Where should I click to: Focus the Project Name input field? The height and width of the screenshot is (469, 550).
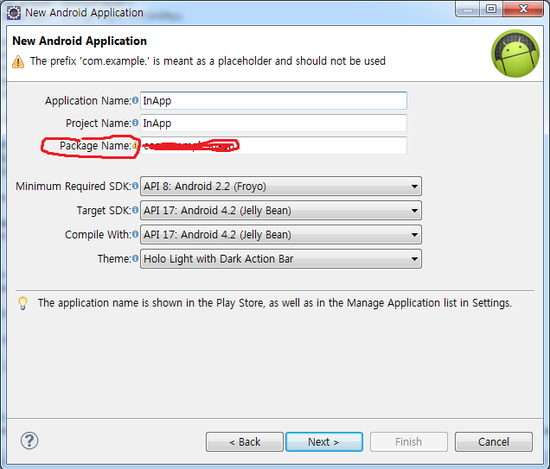click(274, 123)
